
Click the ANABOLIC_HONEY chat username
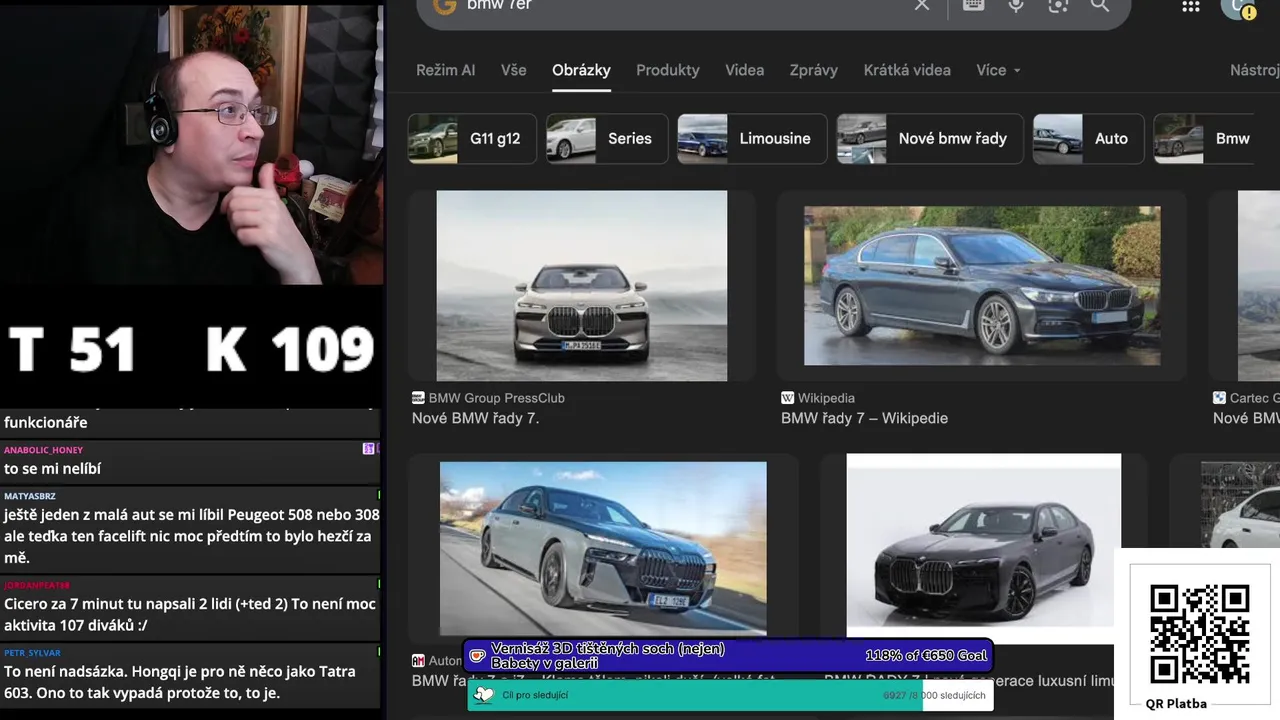coord(43,450)
